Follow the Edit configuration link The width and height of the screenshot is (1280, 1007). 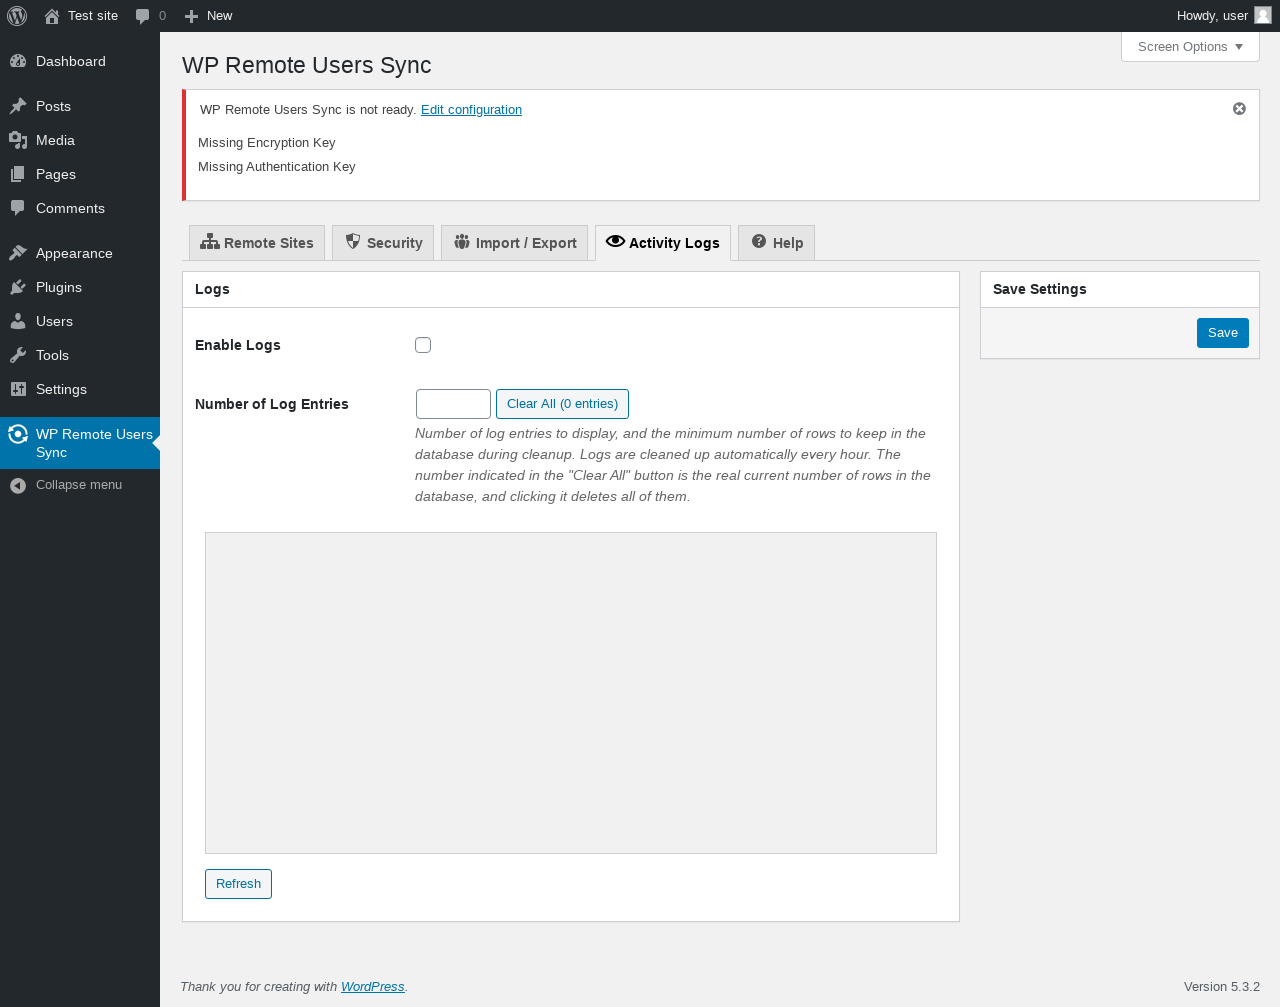pos(471,110)
